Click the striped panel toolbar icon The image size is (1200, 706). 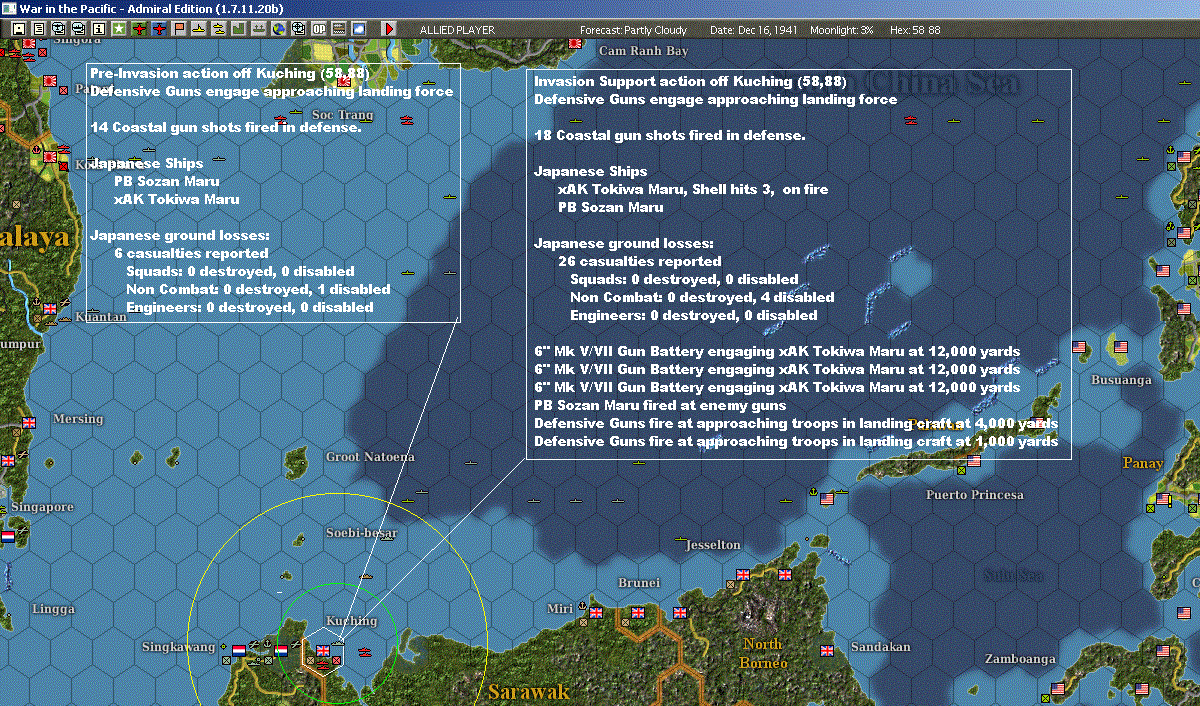tap(339, 30)
